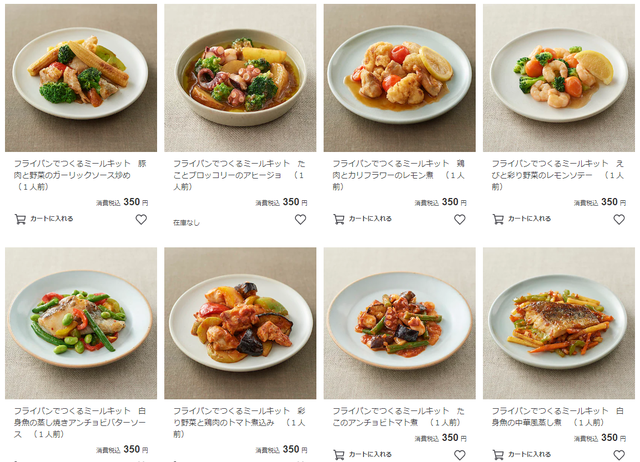This screenshot has height=462, width=640.
Task: Click heart icon for octopus anchovy tomato stew
Action: pyautogui.click(x=460, y=455)
